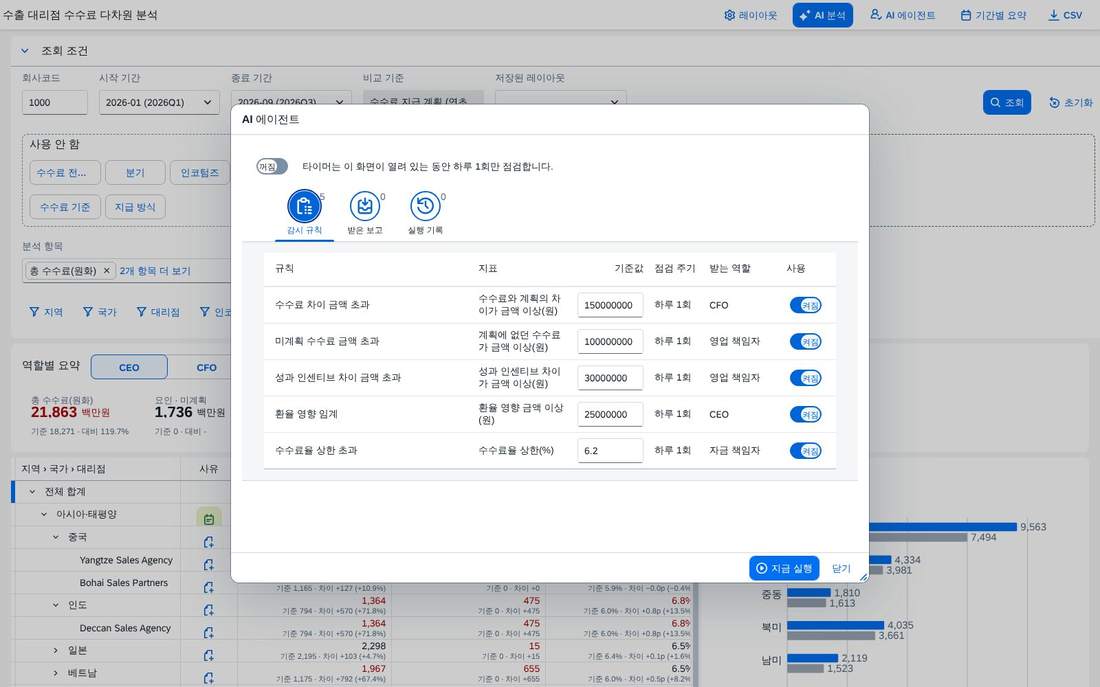Disable the 수수료 차이 금액 초과 rule
This screenshot has width=1100, height=687.
(805, 305)
